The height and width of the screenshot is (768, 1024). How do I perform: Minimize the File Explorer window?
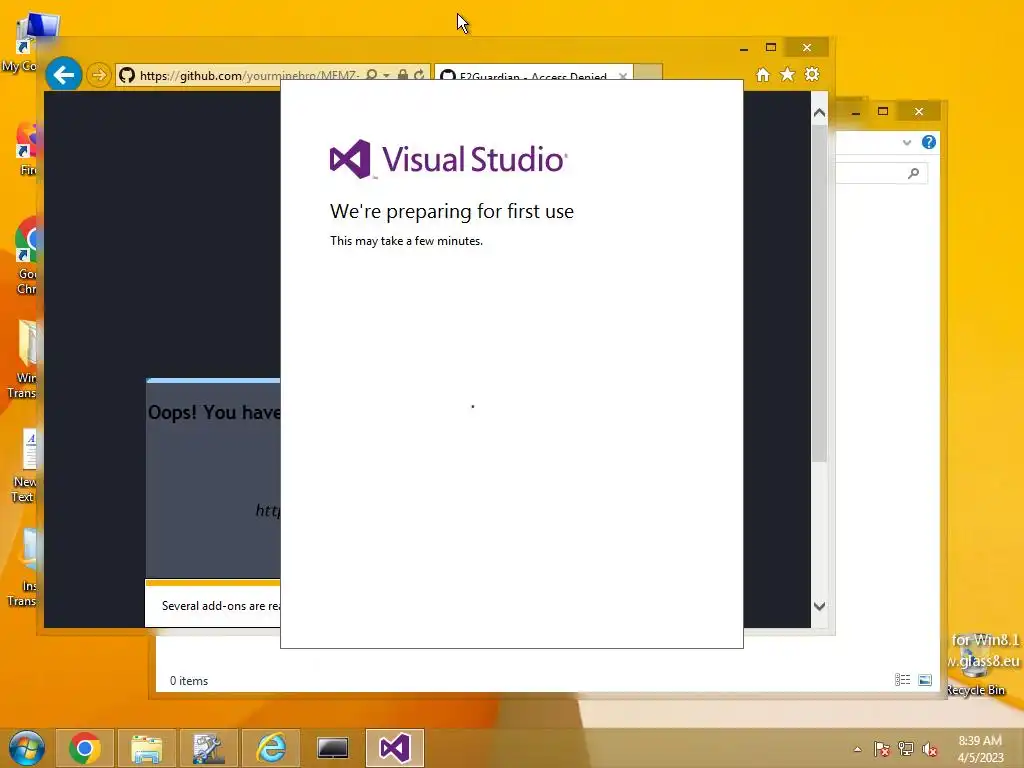click(856, 112)
